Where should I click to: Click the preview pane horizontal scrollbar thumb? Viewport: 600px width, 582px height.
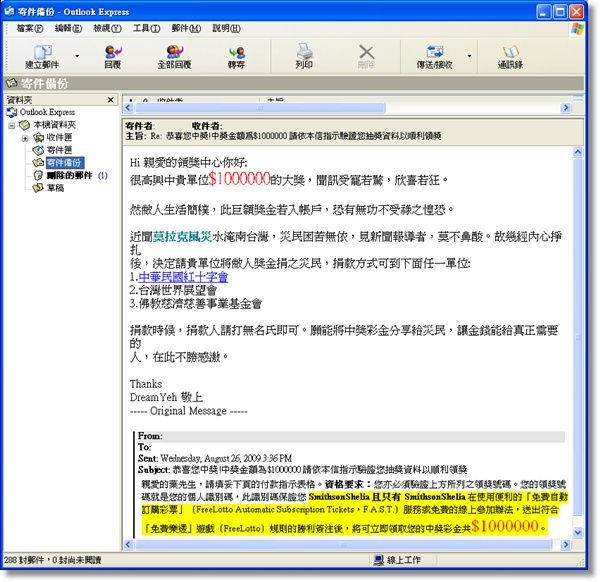(343, 544)
